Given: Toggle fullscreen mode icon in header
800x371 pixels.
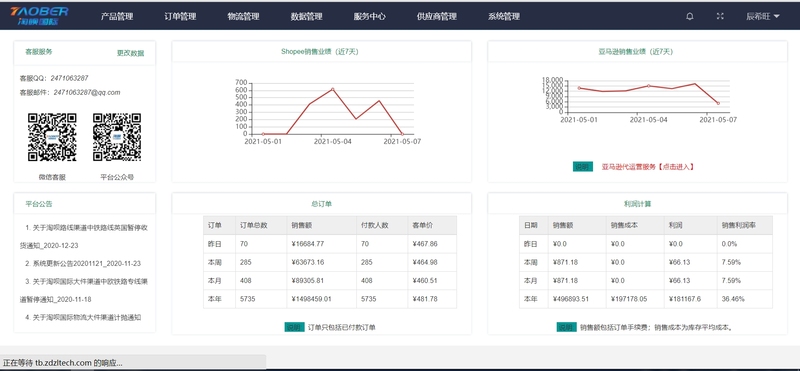Looking at the screenshot, I should click(720, 16).
